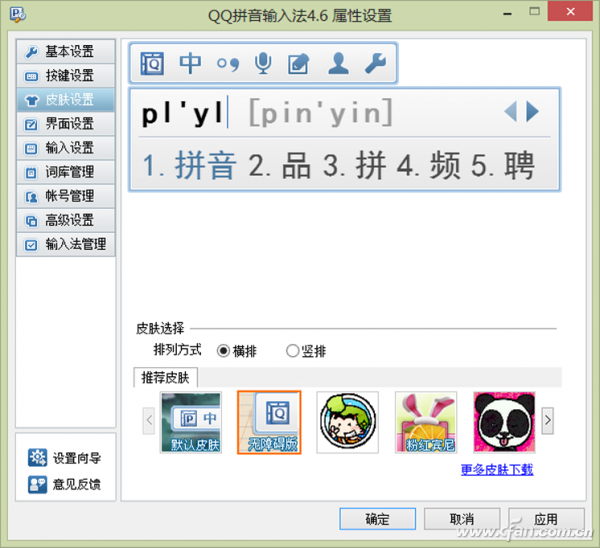Click 应用 apply button
This screenshot has height=548, width=600.
coord(546,519)
